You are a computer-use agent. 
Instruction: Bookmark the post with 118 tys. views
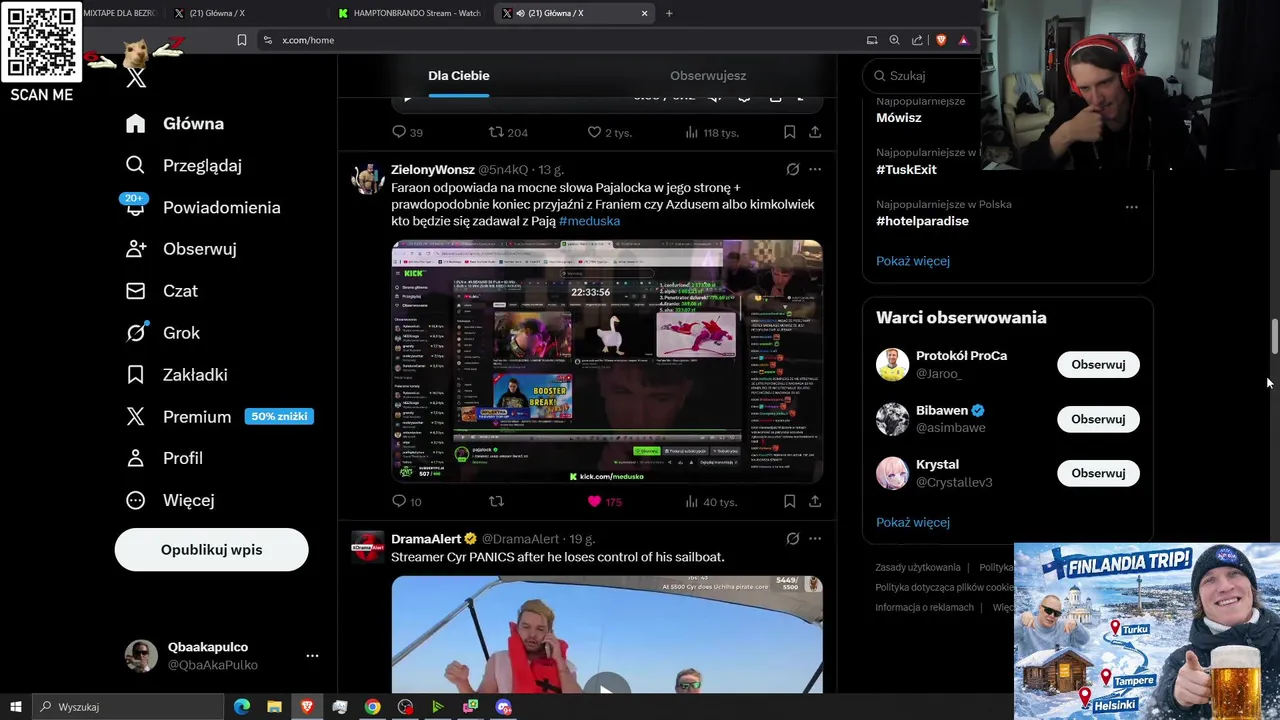(x=789, y=132)
